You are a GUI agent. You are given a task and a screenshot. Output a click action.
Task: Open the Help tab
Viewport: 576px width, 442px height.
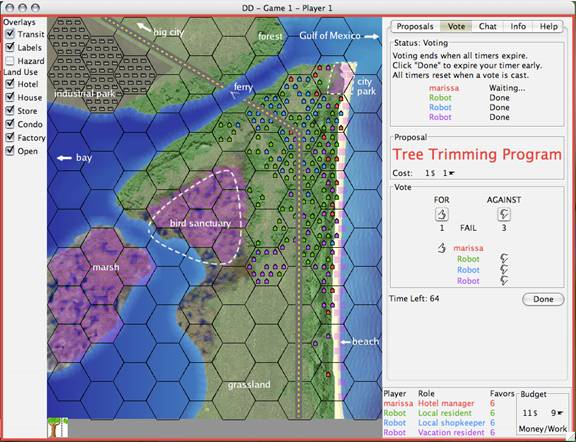(x=548, y=26)
